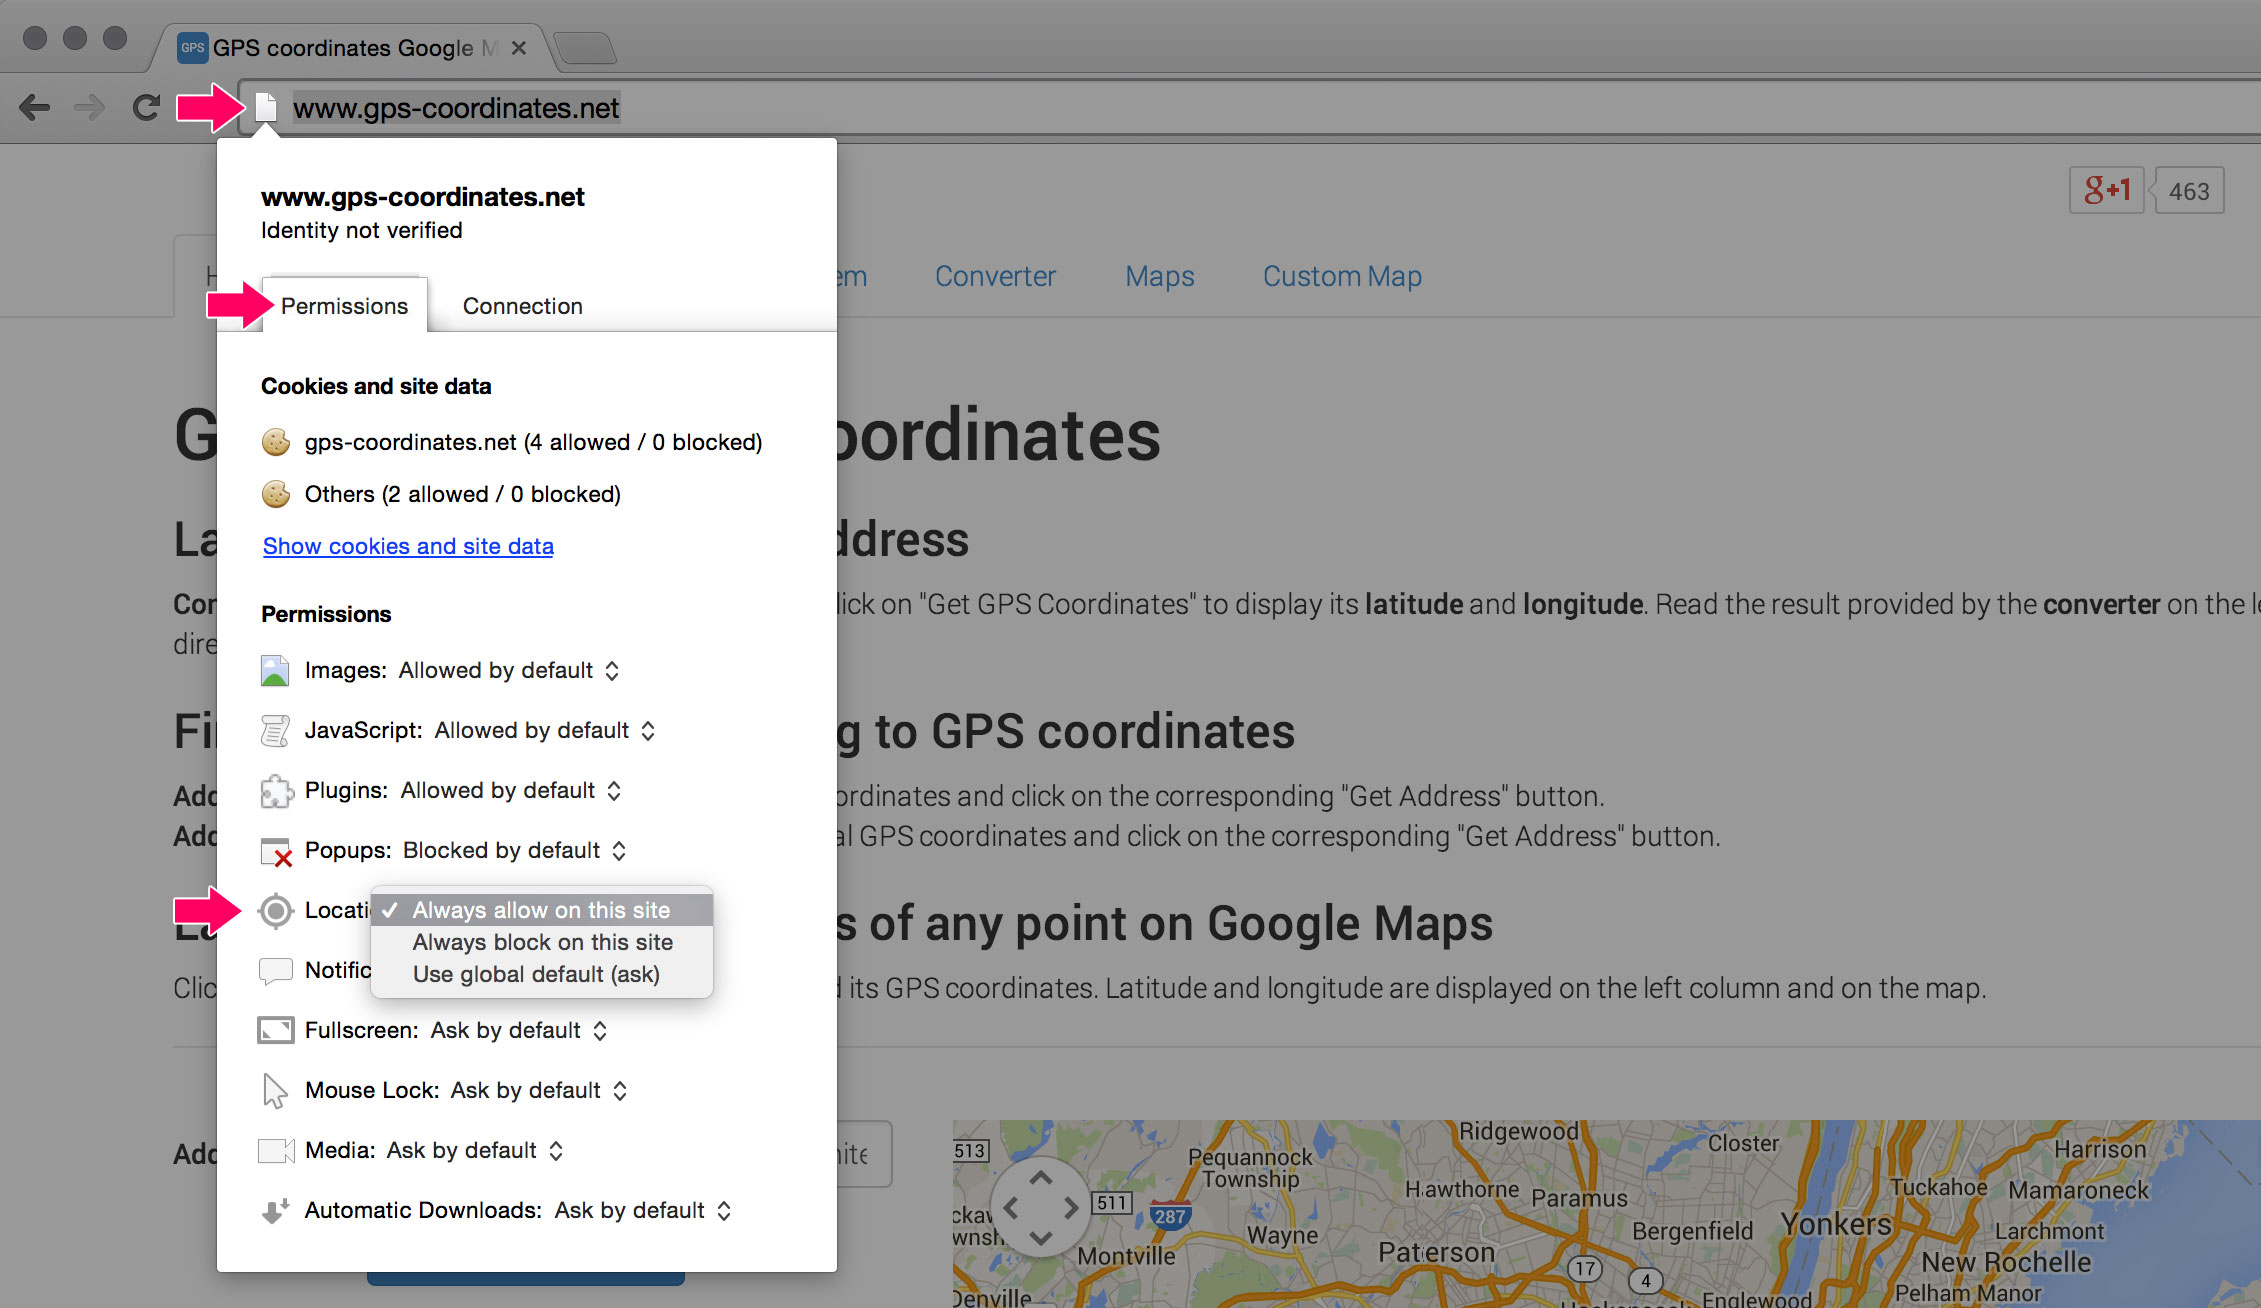Screen dimensions: 2261x1308
Task: Reload the page with refresh icon
Action: pyautogui.click(x=146, y=107)
